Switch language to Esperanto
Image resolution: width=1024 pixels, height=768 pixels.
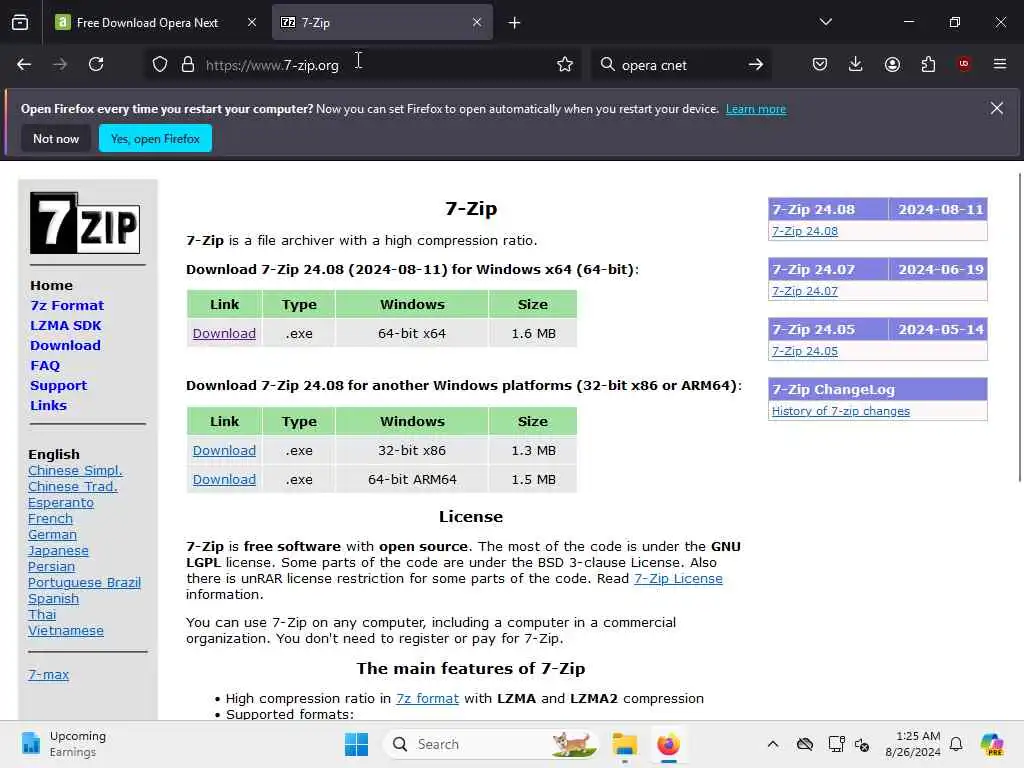[61, 503]
